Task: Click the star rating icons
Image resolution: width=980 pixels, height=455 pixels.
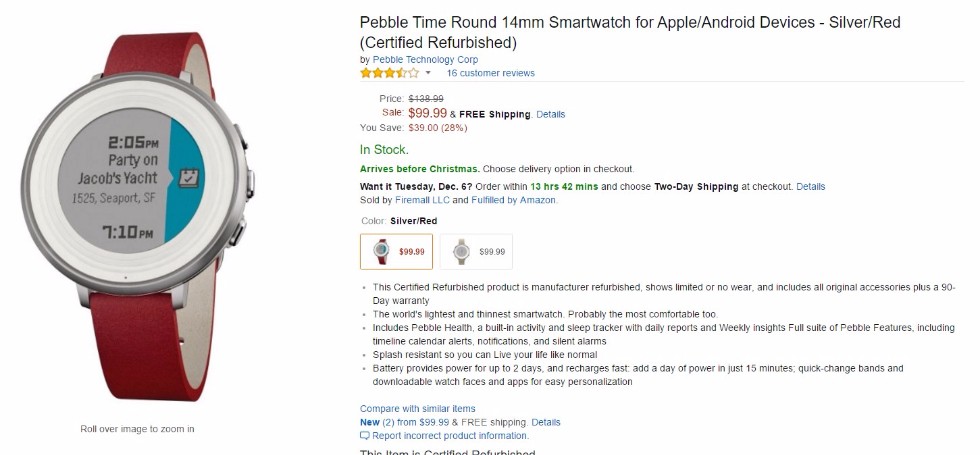Action: (389, 73)
